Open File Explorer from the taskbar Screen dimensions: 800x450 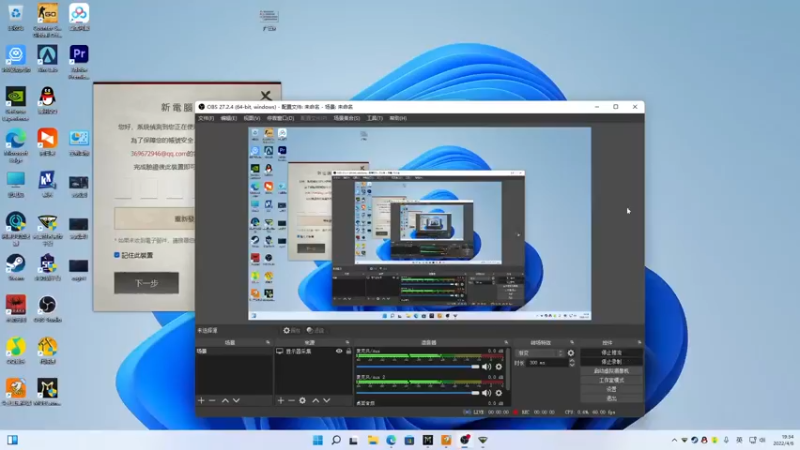pos(372,440)
